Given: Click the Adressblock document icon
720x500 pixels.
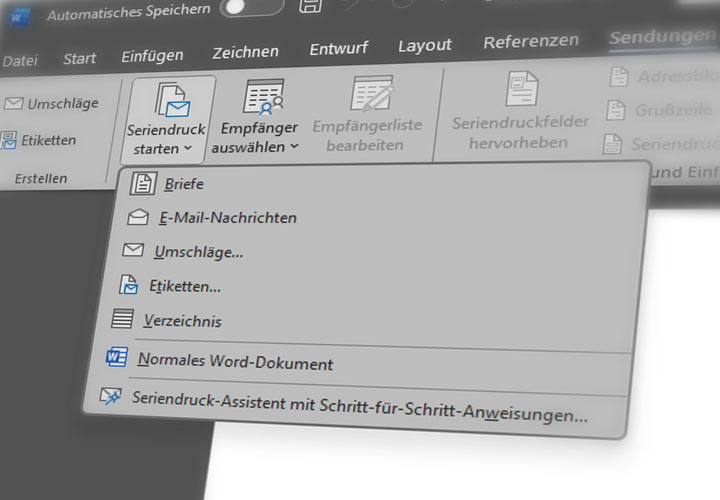Looking at the screenshot, I should click(619, 76).
